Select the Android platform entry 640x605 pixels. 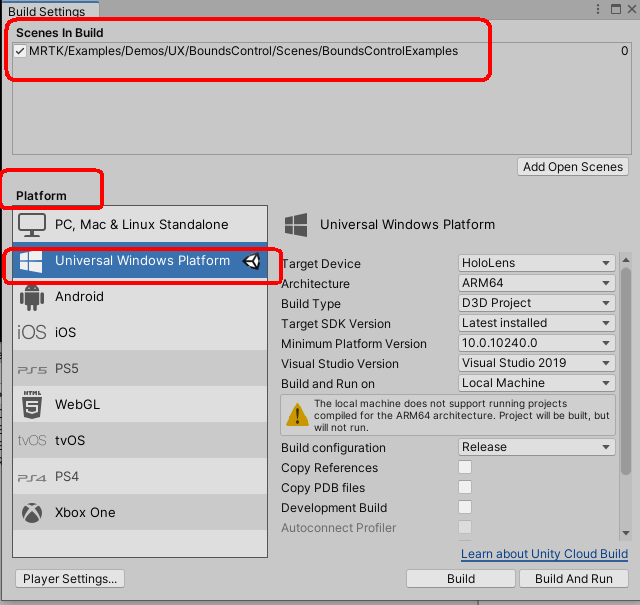pyautogui.click(x=140, y=296)
